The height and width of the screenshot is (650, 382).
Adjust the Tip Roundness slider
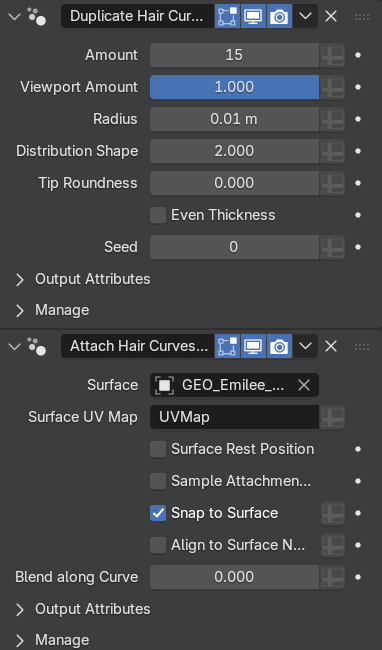(234, 183)
